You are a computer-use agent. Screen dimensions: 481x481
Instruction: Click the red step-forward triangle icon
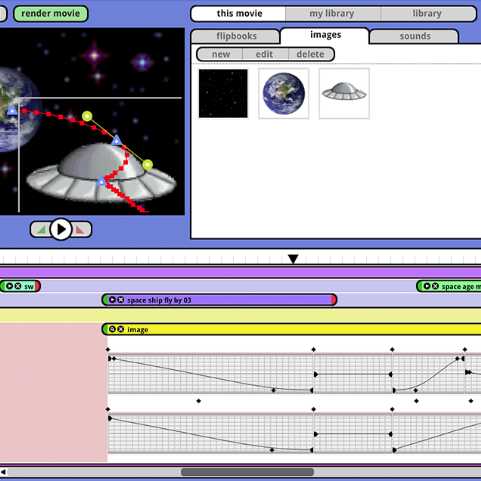pyautogui.click(x=80, y=230)
